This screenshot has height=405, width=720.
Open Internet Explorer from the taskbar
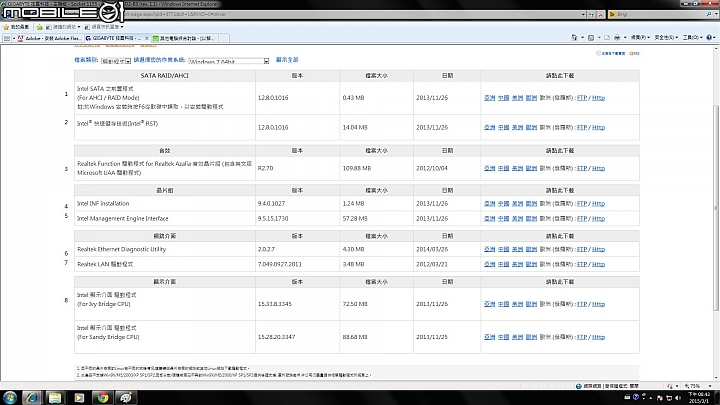[x=31, y=397]
